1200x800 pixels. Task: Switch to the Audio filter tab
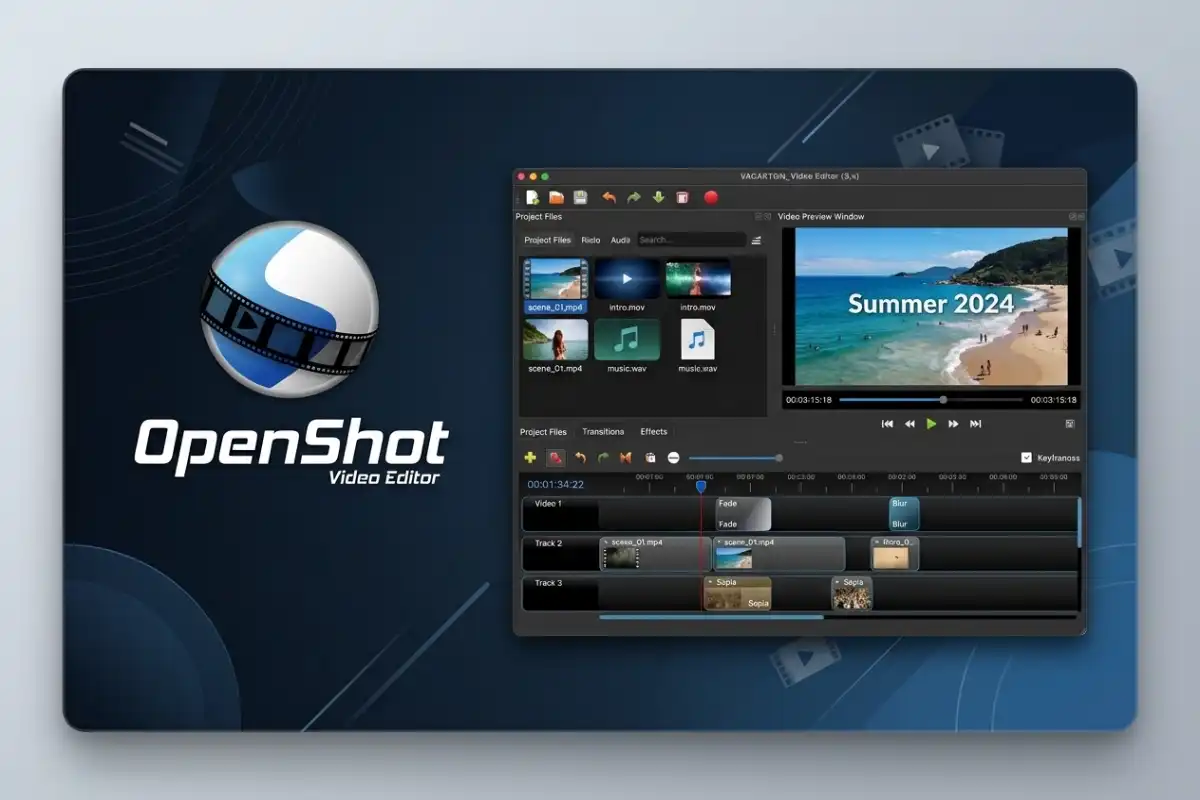click(621, 240)
